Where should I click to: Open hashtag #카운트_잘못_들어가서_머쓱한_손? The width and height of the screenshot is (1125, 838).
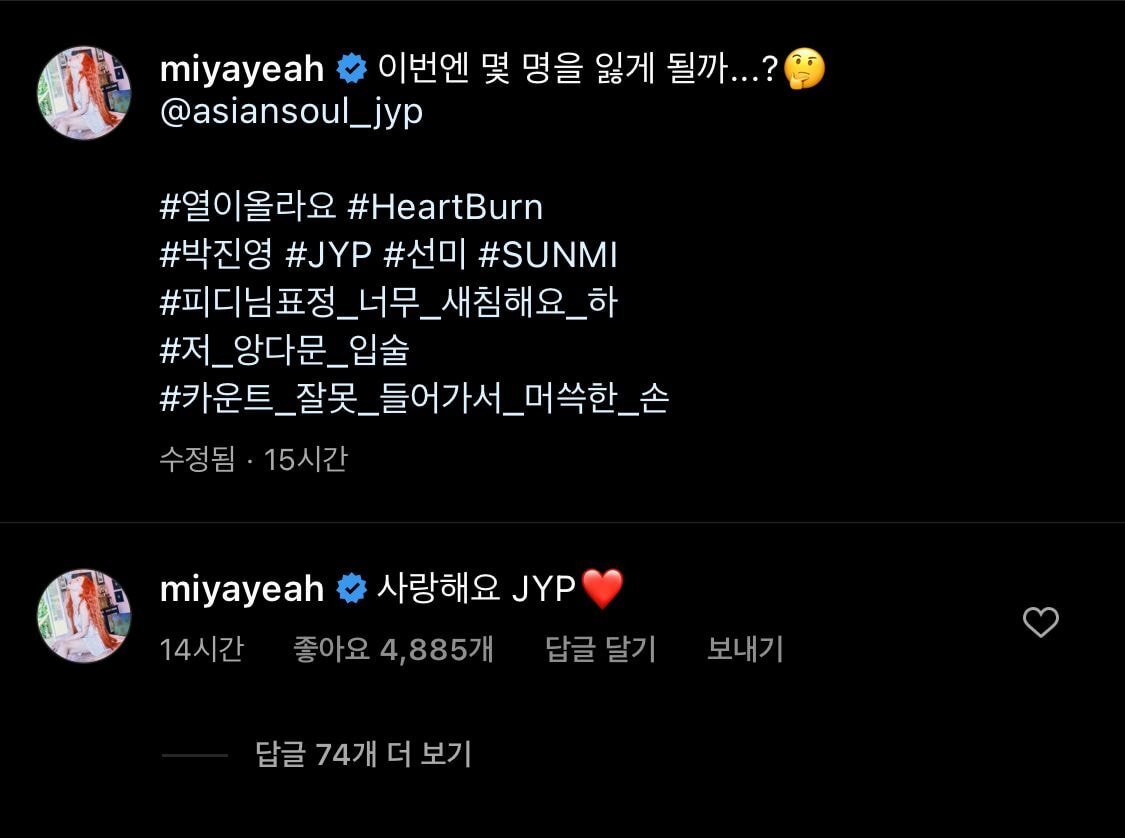click(x=414, y=398)
